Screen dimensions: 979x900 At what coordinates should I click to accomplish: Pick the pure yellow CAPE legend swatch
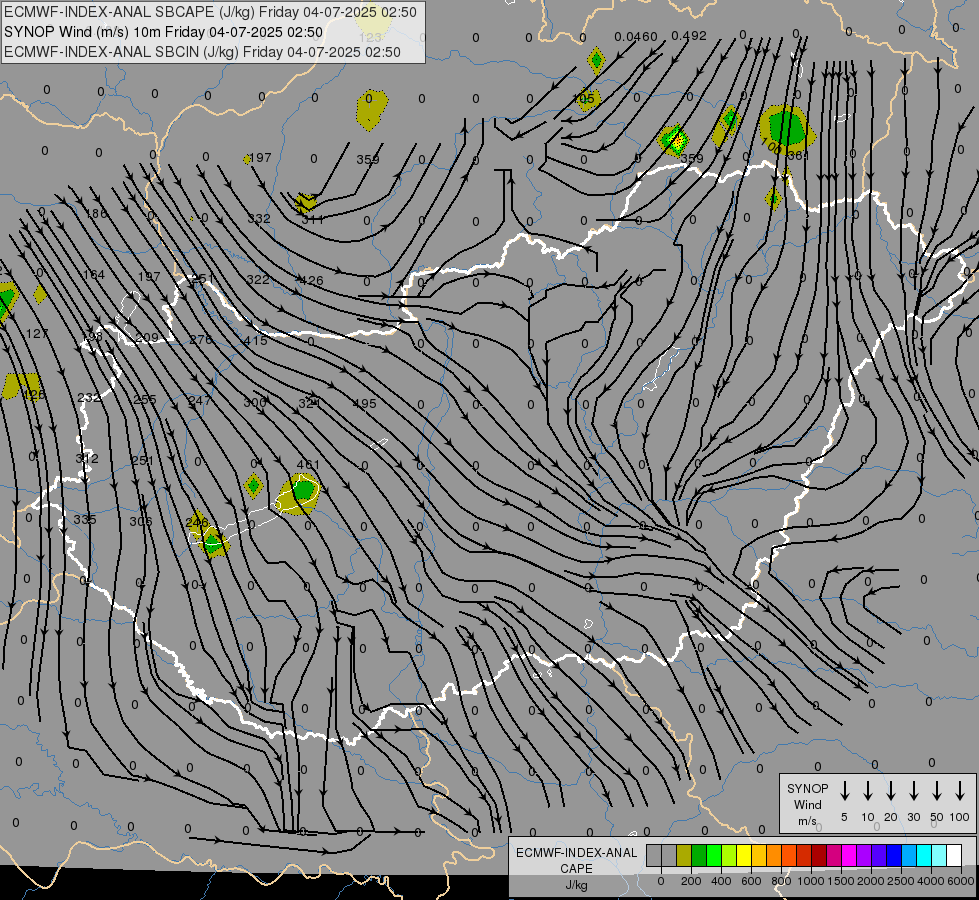[x=744, y=856]
